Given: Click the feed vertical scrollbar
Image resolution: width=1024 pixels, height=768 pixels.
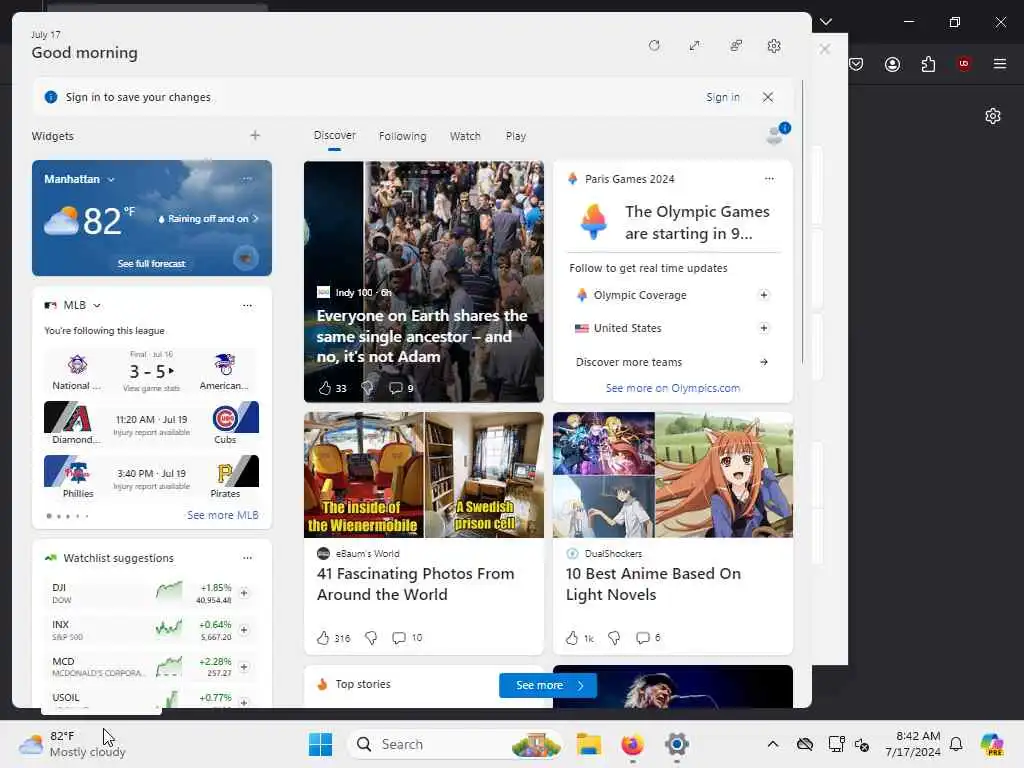Looking at the screenshot, I should click(802, 222).
